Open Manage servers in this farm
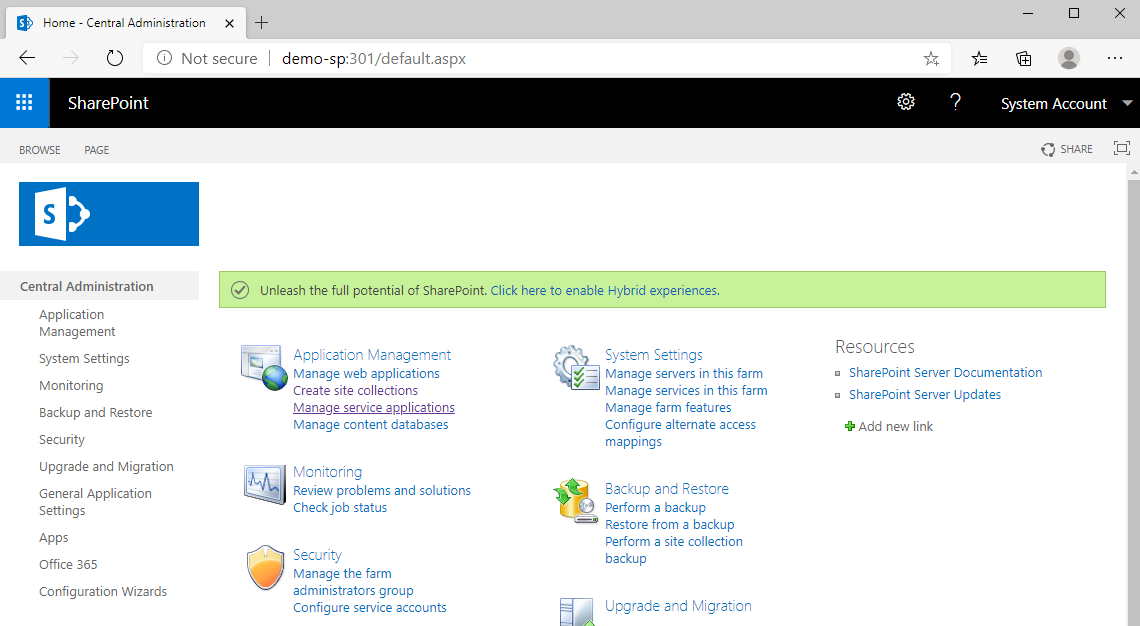 (x=684, y=373)
